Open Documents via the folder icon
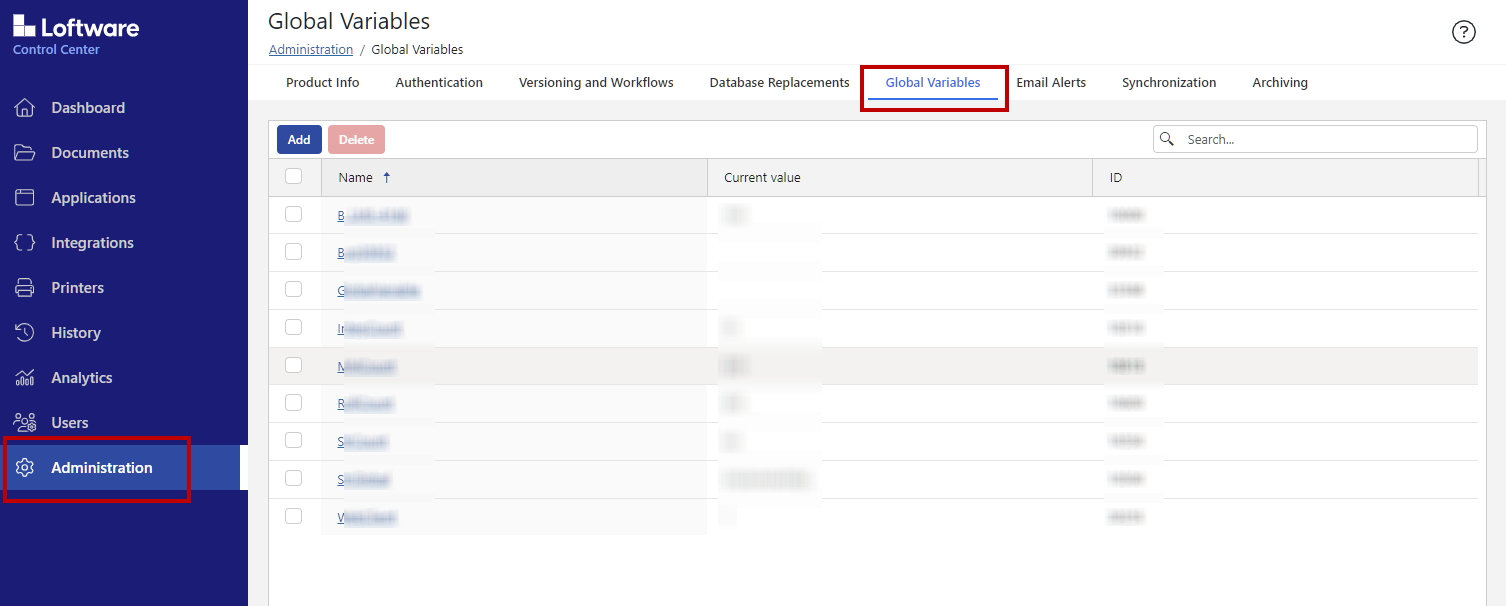1506x606 pixels. tap(25, 153)
